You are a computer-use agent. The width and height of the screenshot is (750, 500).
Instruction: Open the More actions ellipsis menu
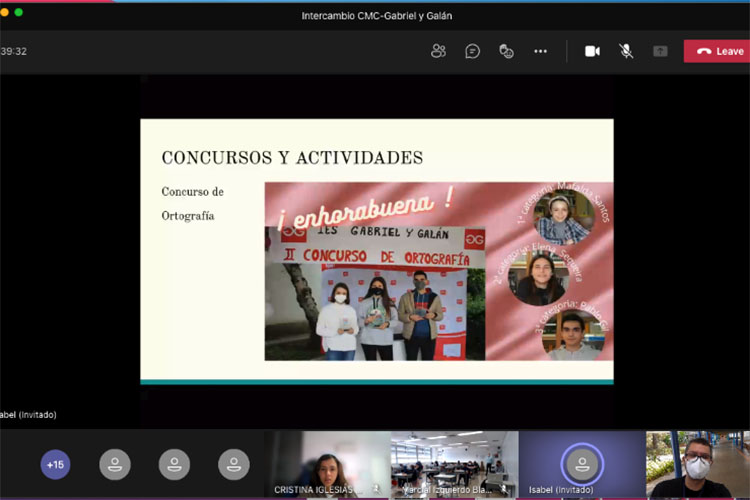541,51
